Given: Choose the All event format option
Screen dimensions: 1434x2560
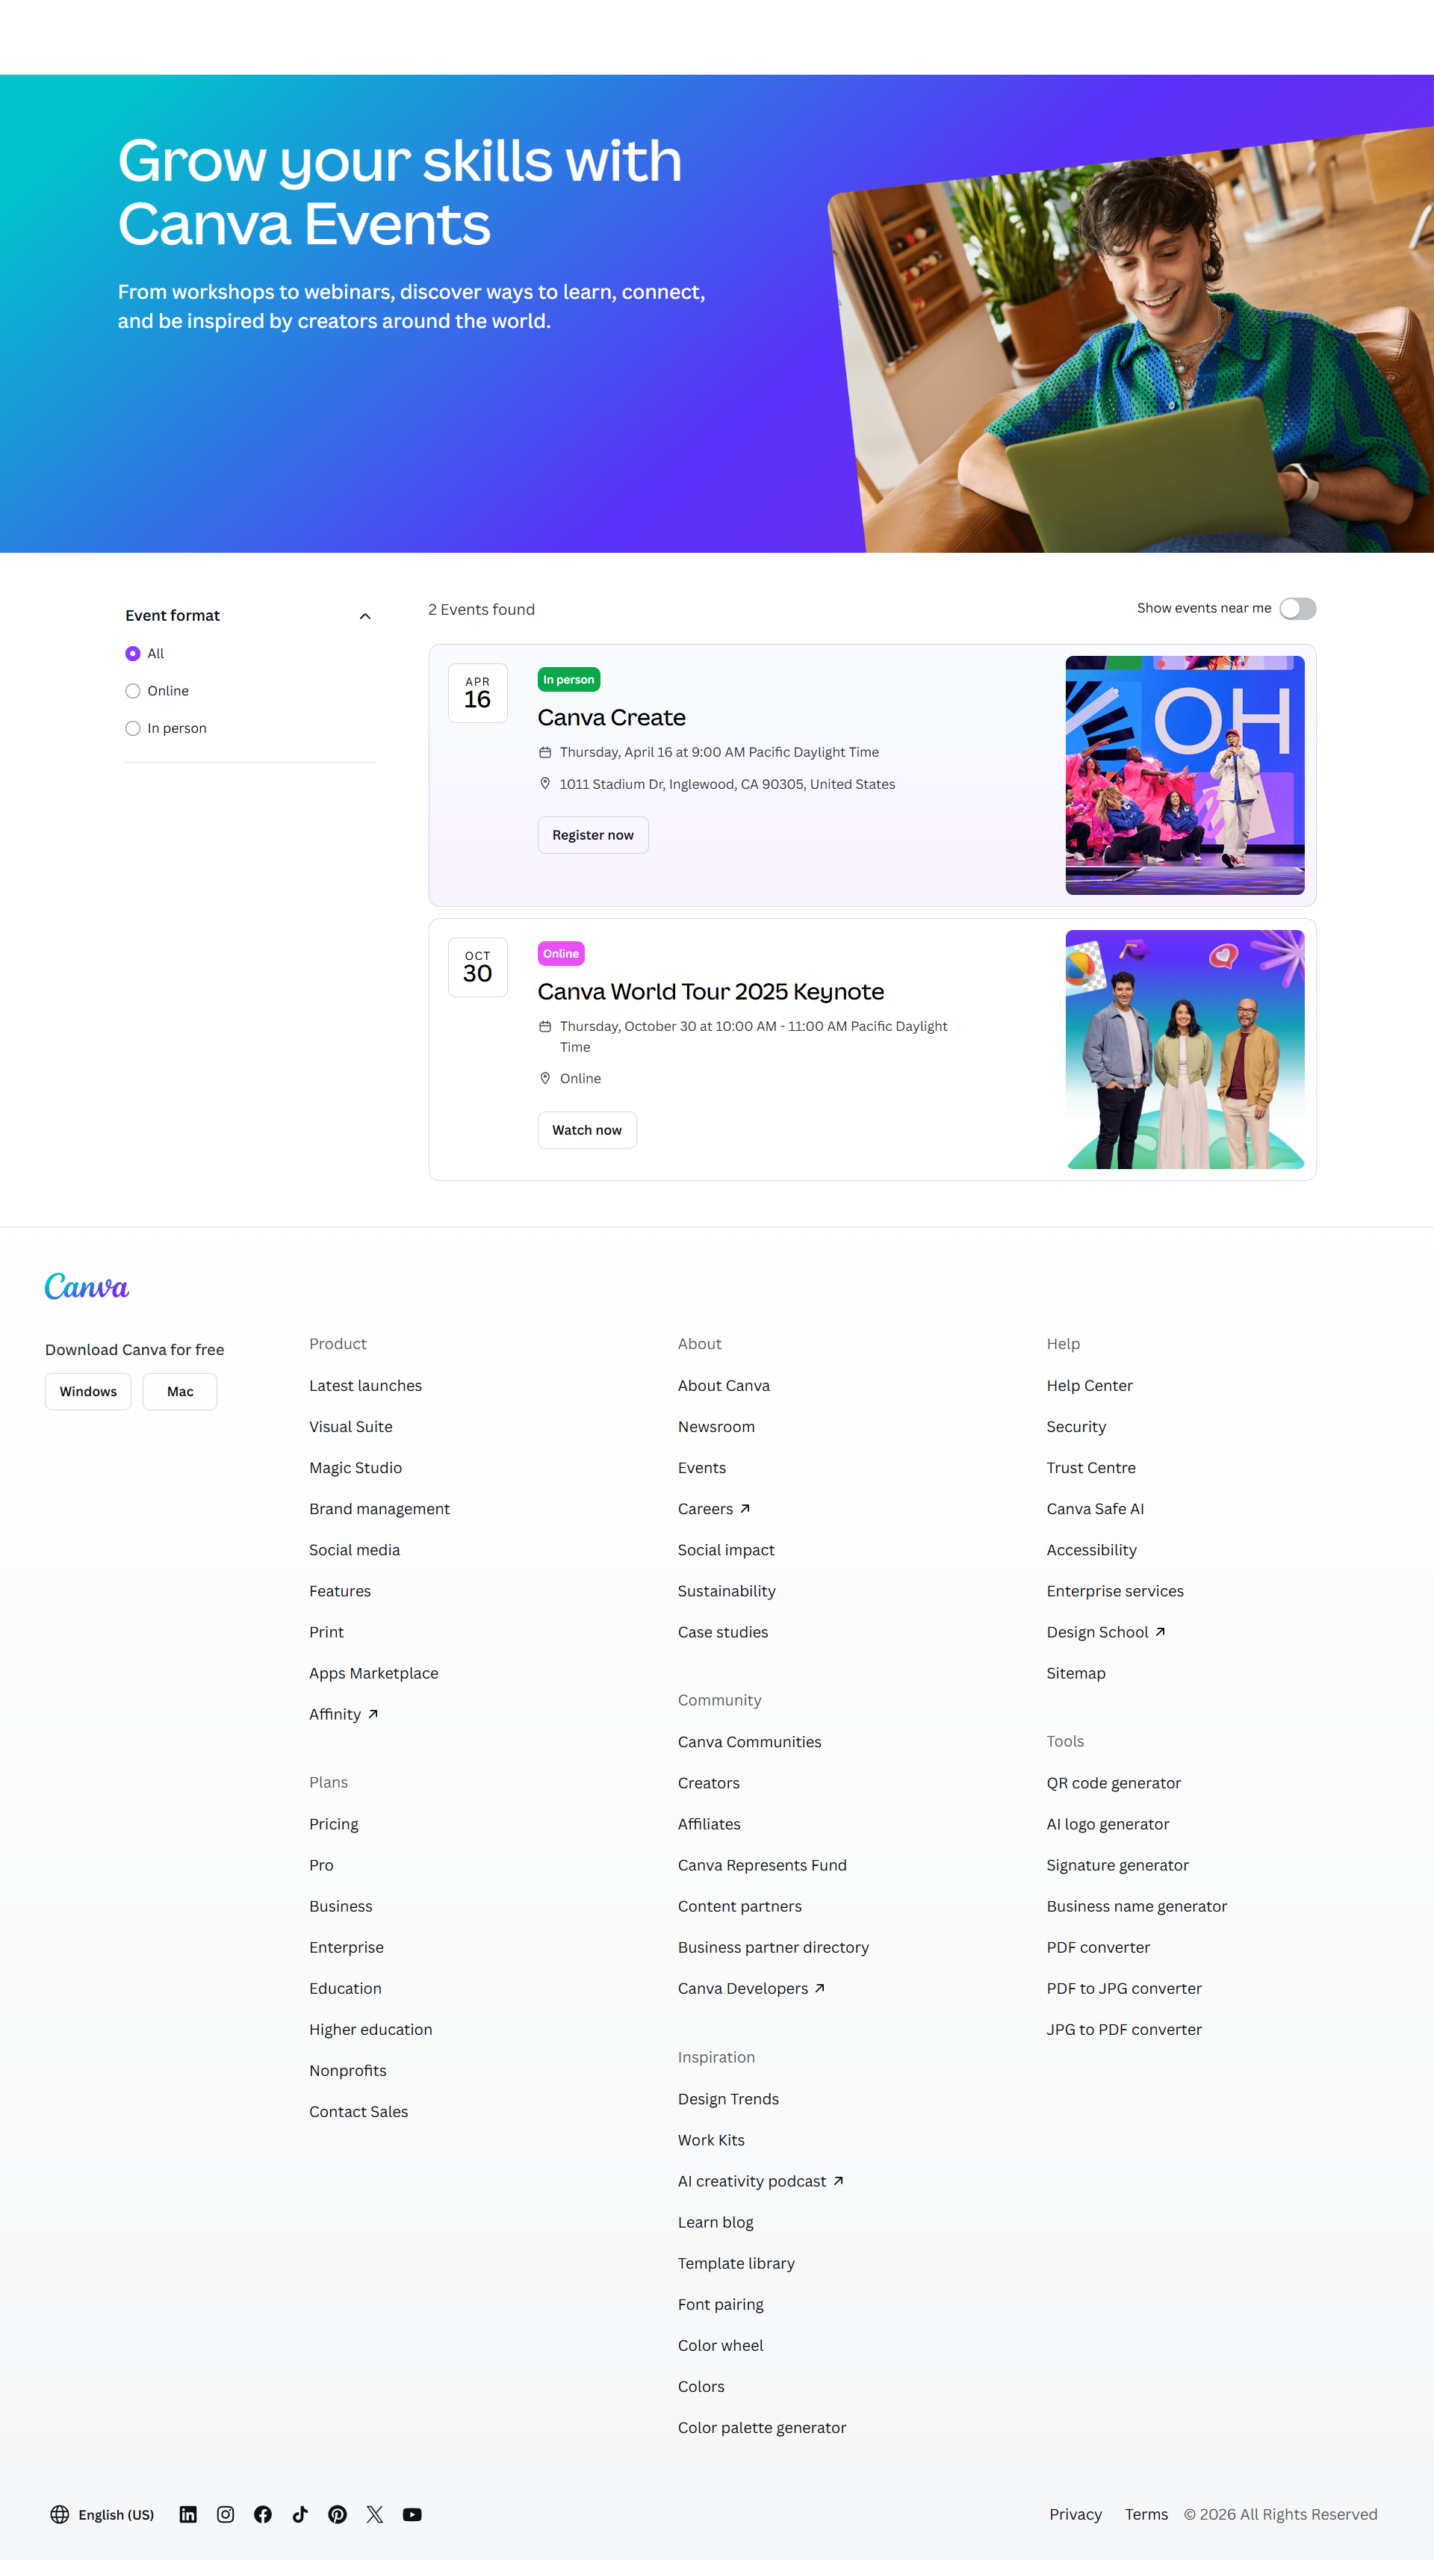Looking at the screenshot, I should 133,653.
